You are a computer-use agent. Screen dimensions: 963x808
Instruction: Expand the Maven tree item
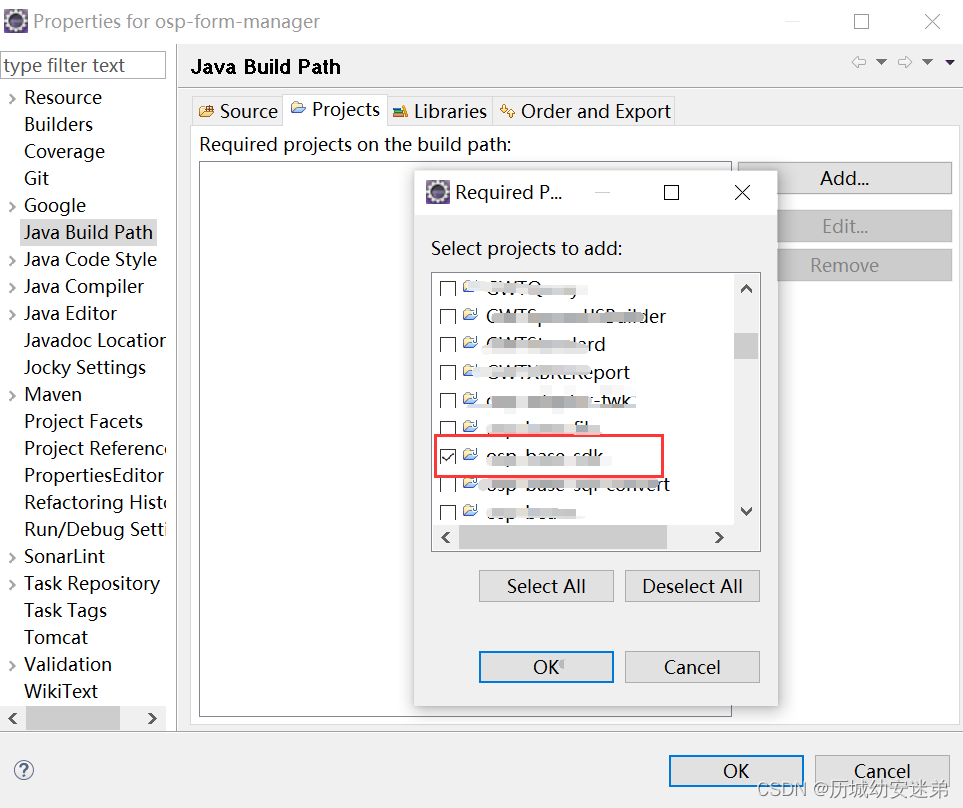click(12, 394)
